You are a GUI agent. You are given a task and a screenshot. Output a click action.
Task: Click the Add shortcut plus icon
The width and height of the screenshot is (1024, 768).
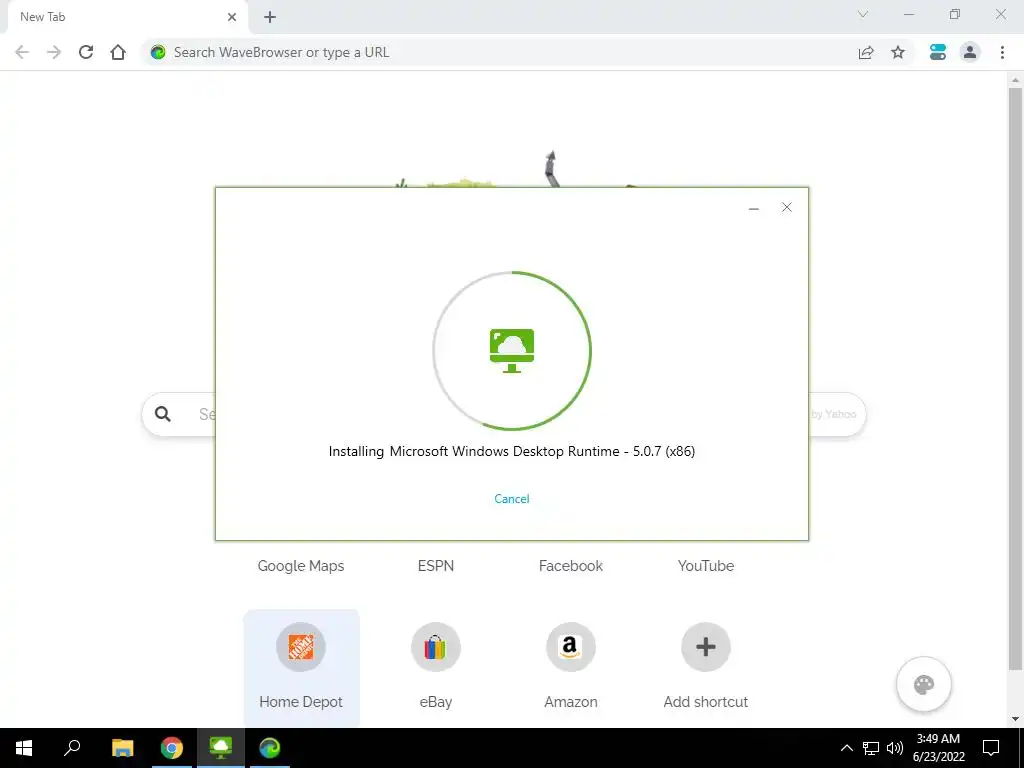coord(706,647)
